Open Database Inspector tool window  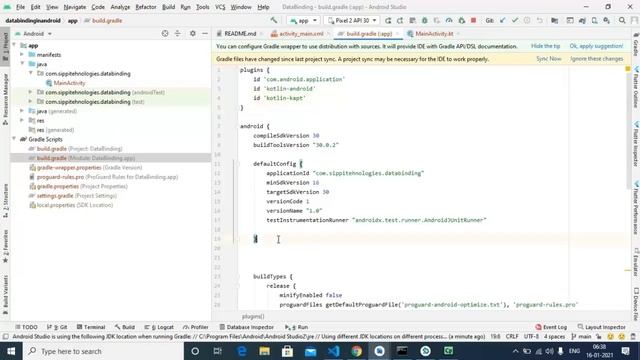[x=246, y=327]
